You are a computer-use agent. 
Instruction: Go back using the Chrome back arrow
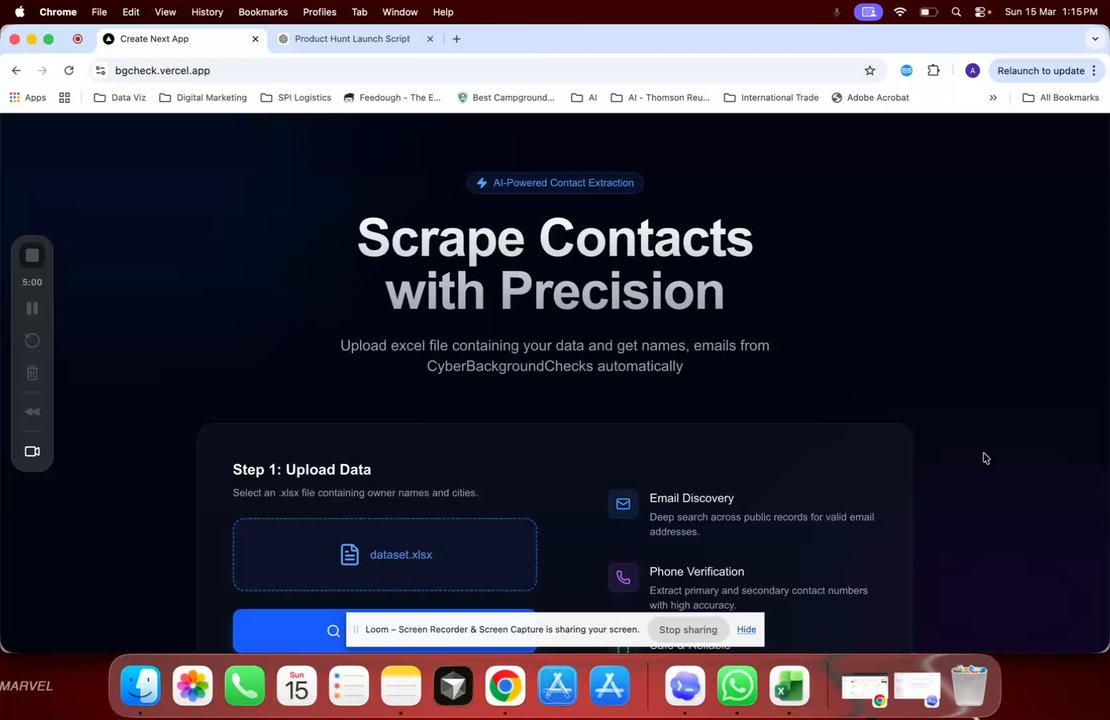tap(16, 70)
